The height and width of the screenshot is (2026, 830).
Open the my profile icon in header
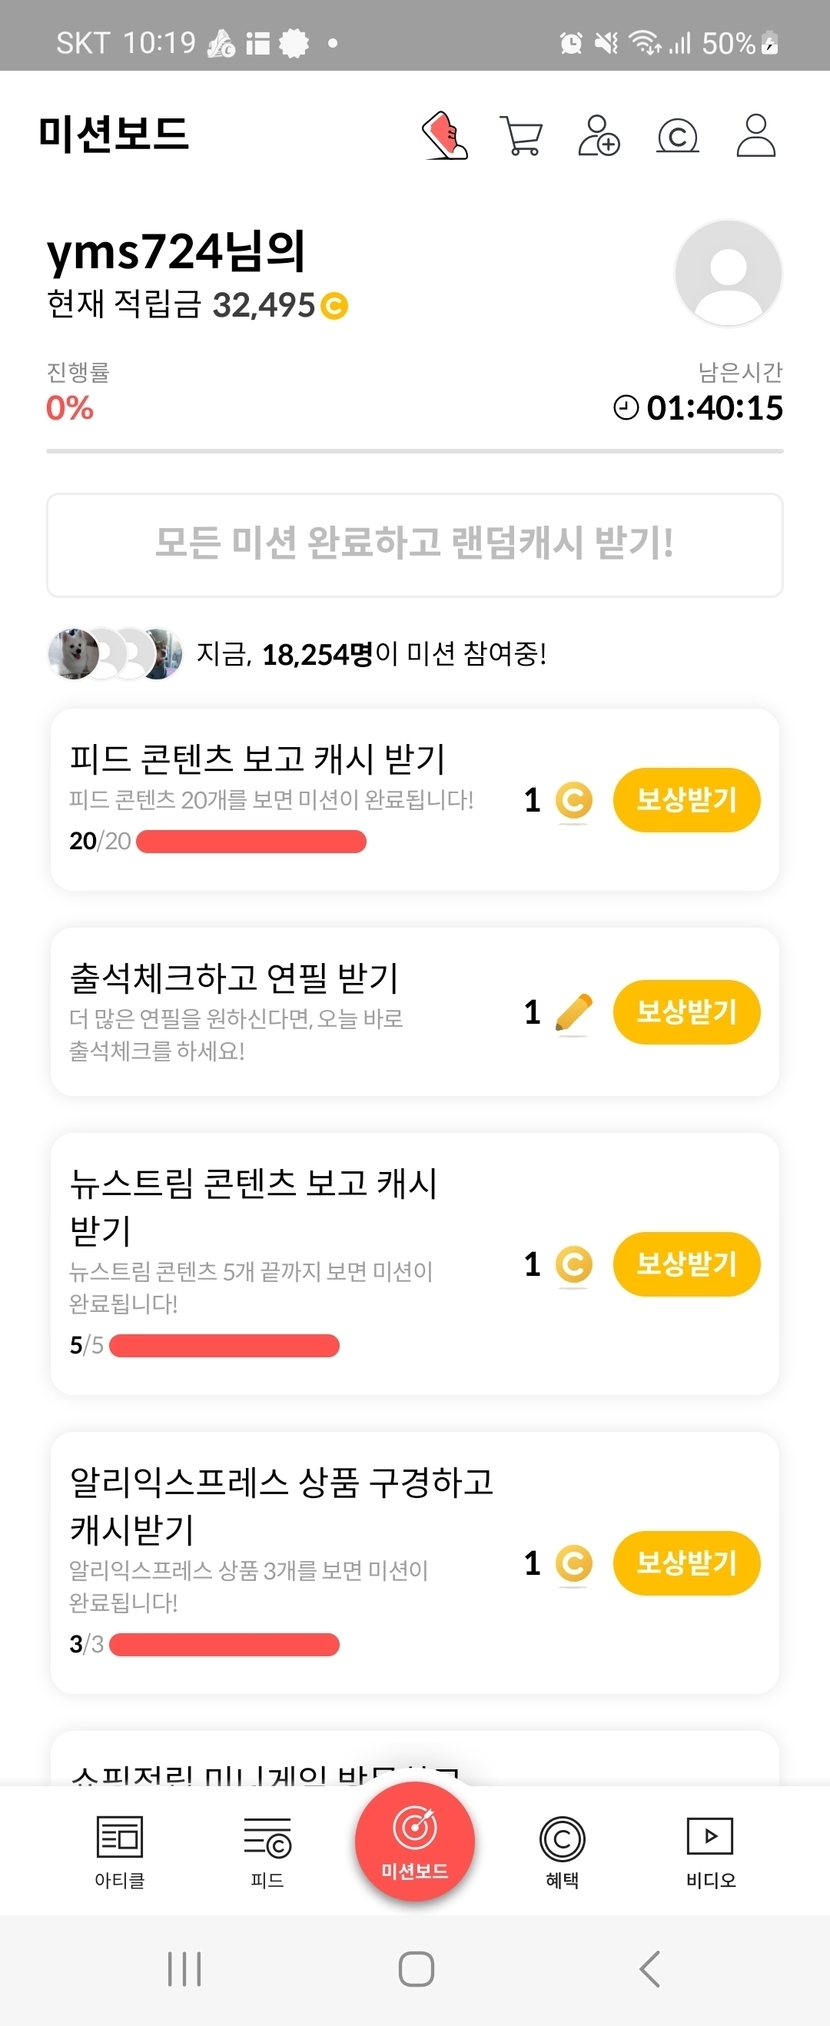coord(756,136)
